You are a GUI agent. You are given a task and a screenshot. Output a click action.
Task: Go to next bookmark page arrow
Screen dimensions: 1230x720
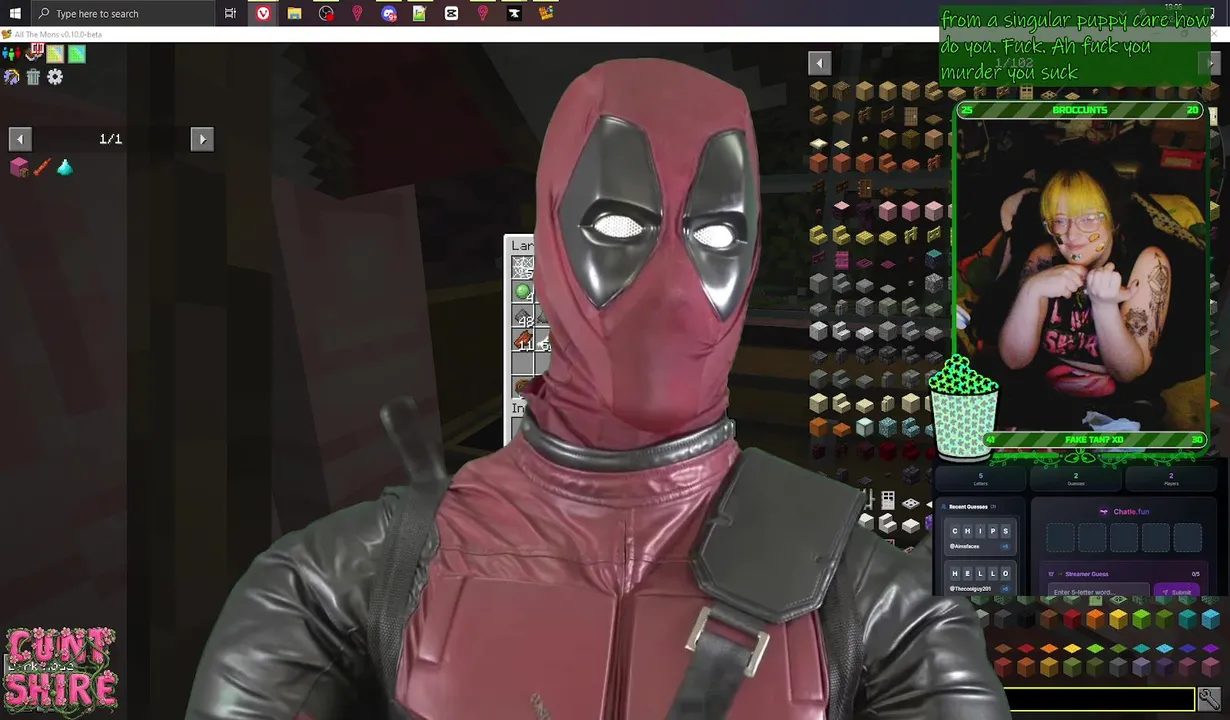(x=202, y=139)
